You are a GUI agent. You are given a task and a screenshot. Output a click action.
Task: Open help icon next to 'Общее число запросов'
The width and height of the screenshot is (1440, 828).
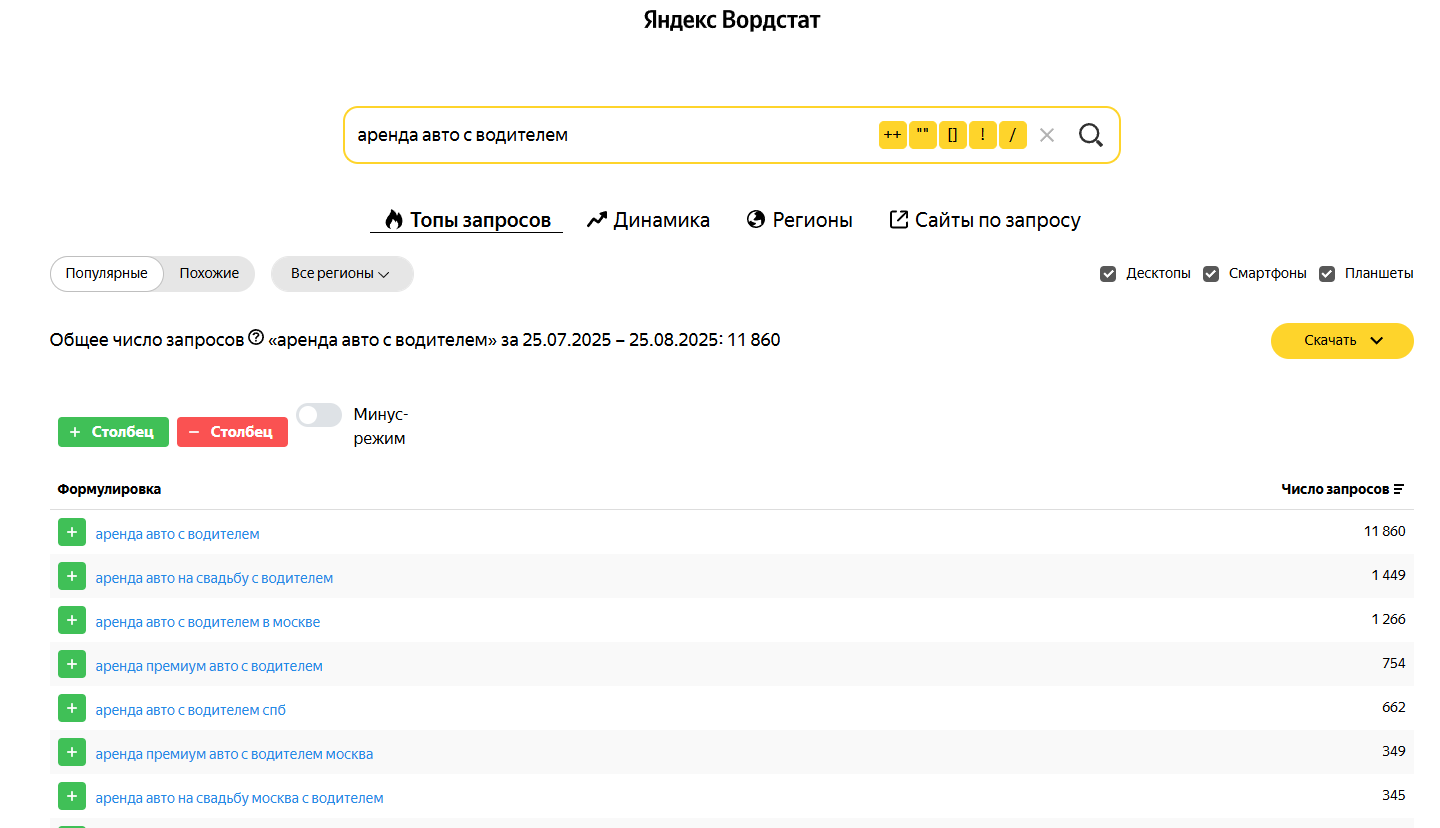(x=256, y=338)
